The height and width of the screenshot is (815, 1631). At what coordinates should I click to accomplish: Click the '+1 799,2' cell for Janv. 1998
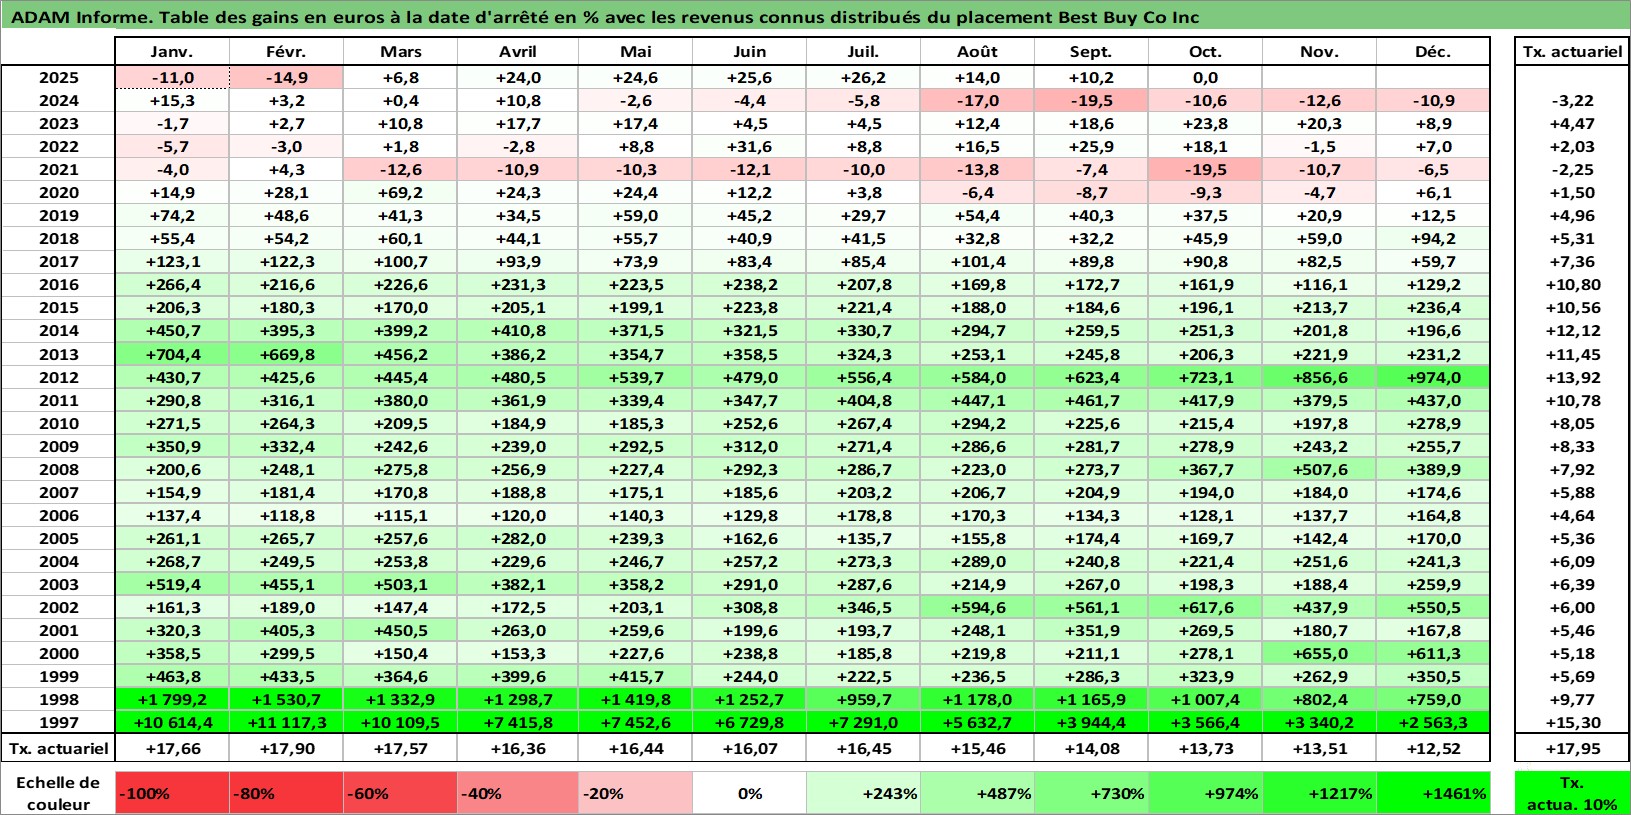pyautogui.click(x=172, y=699)
